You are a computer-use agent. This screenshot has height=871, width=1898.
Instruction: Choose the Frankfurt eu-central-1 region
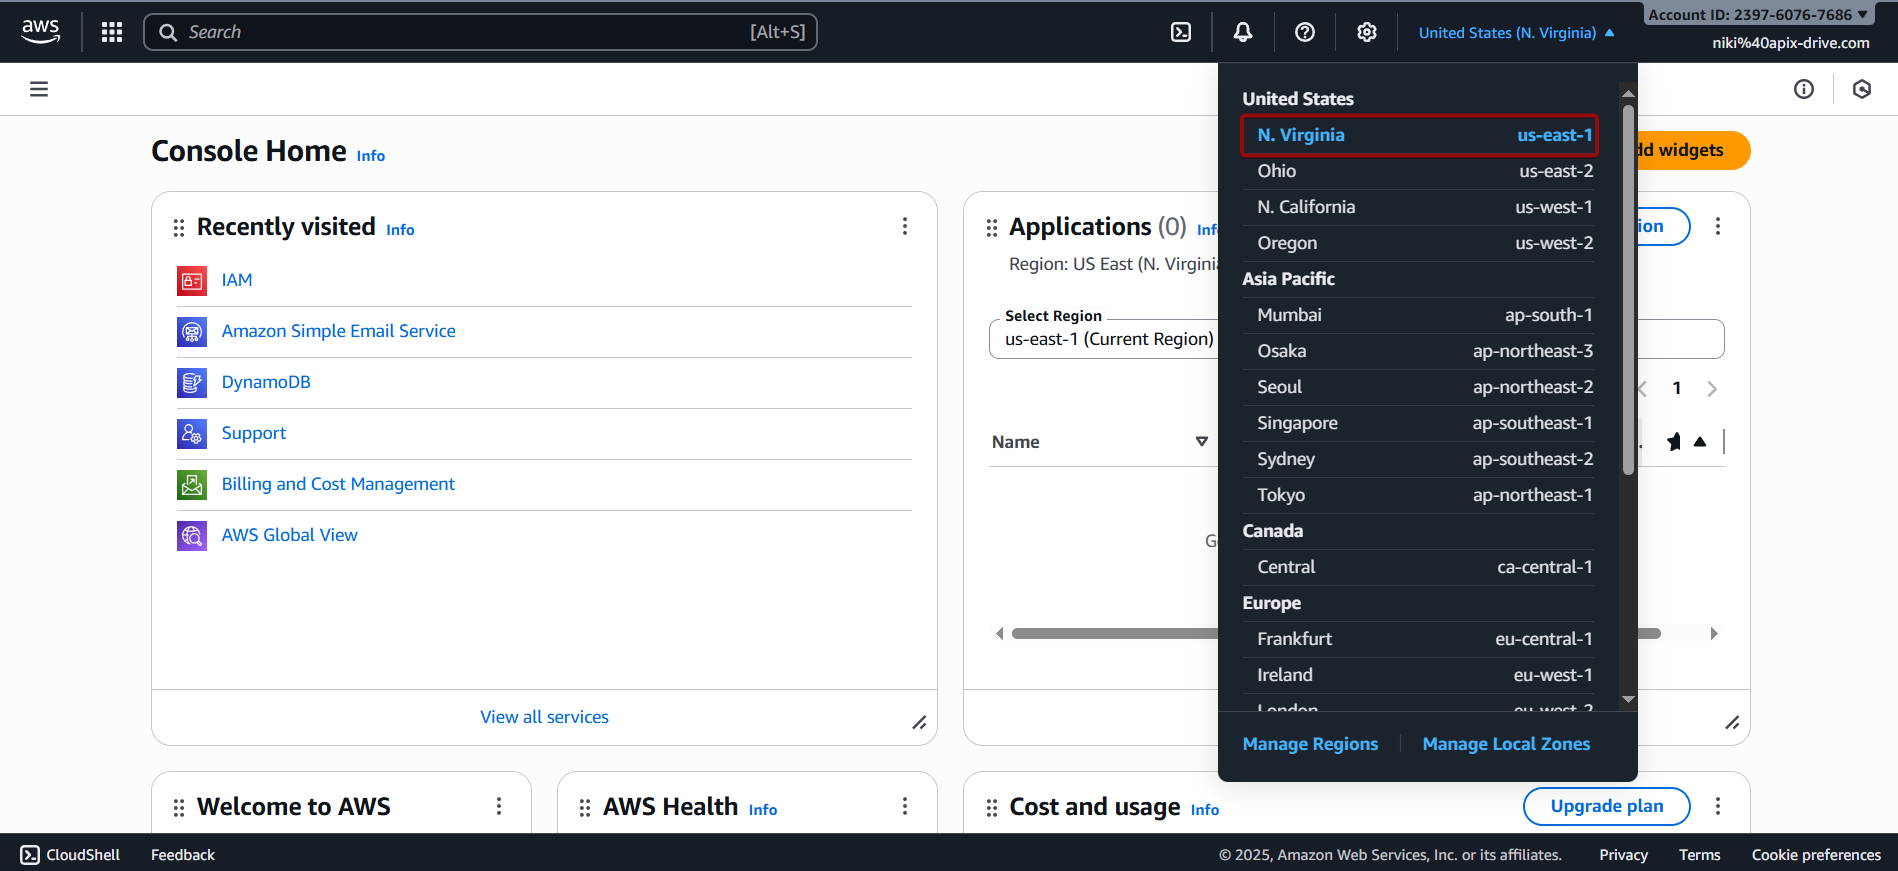coord(1424,639)
